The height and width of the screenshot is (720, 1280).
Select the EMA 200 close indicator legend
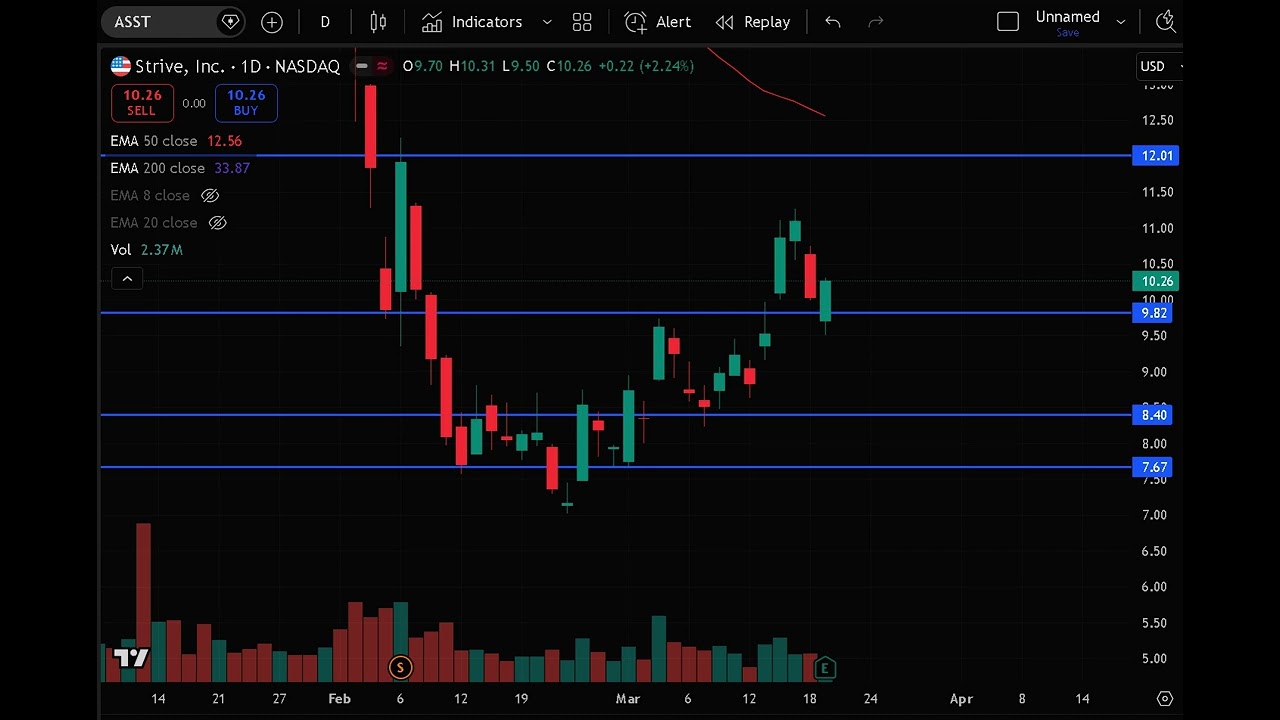[x=180, y=168]
